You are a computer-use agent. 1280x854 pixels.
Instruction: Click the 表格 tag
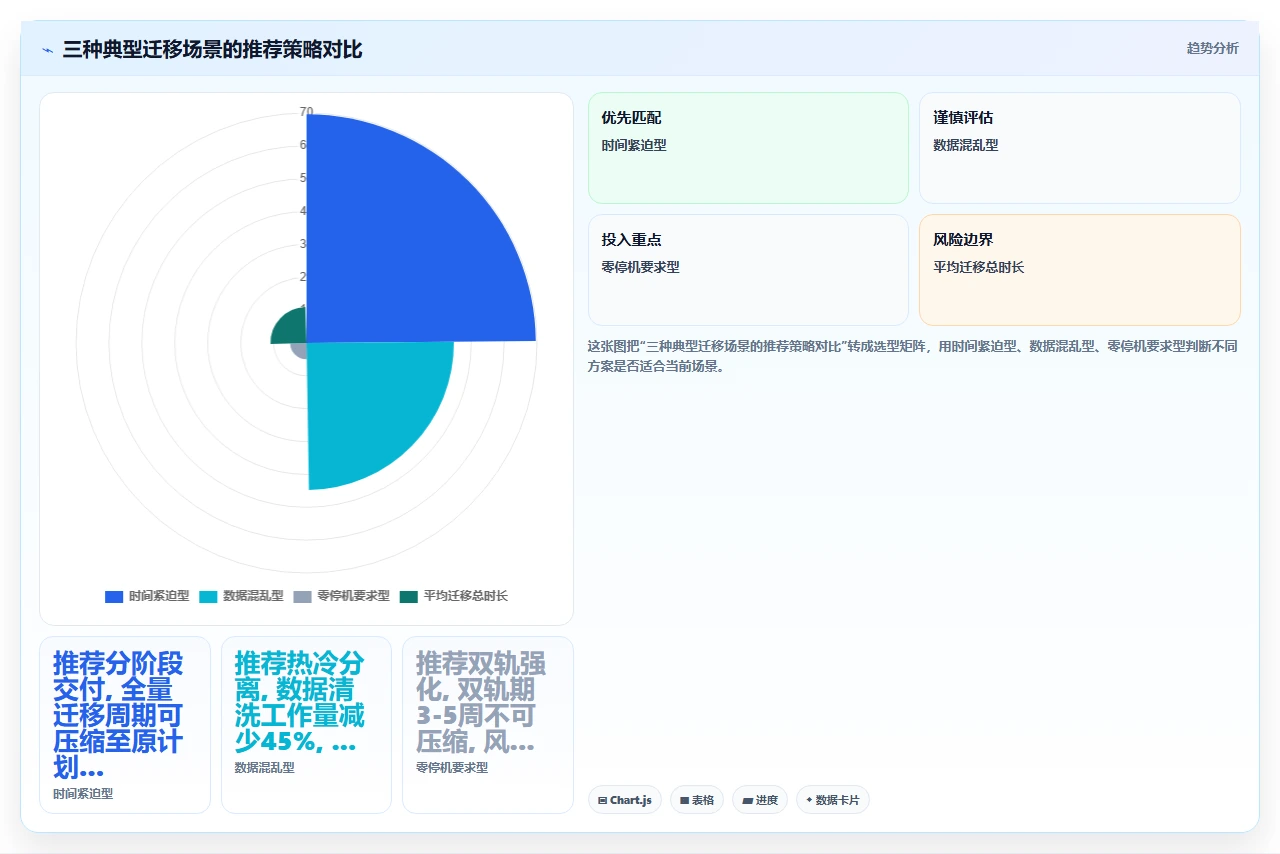(697, 800)
